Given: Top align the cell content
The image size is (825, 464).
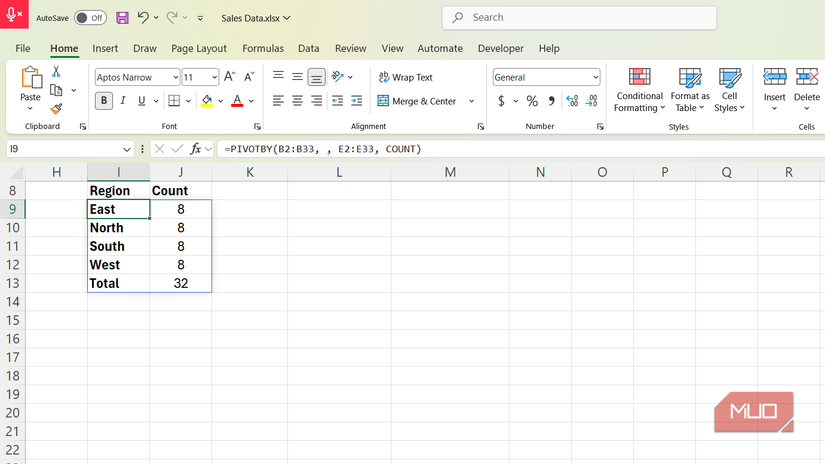Looking at the screenshot, I should [x=278, y=77].
